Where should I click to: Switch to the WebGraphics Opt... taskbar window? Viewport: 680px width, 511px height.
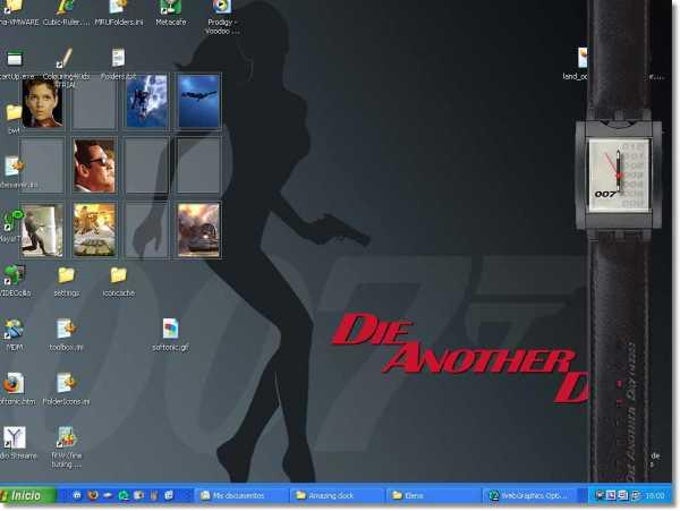tap(532, 495)
